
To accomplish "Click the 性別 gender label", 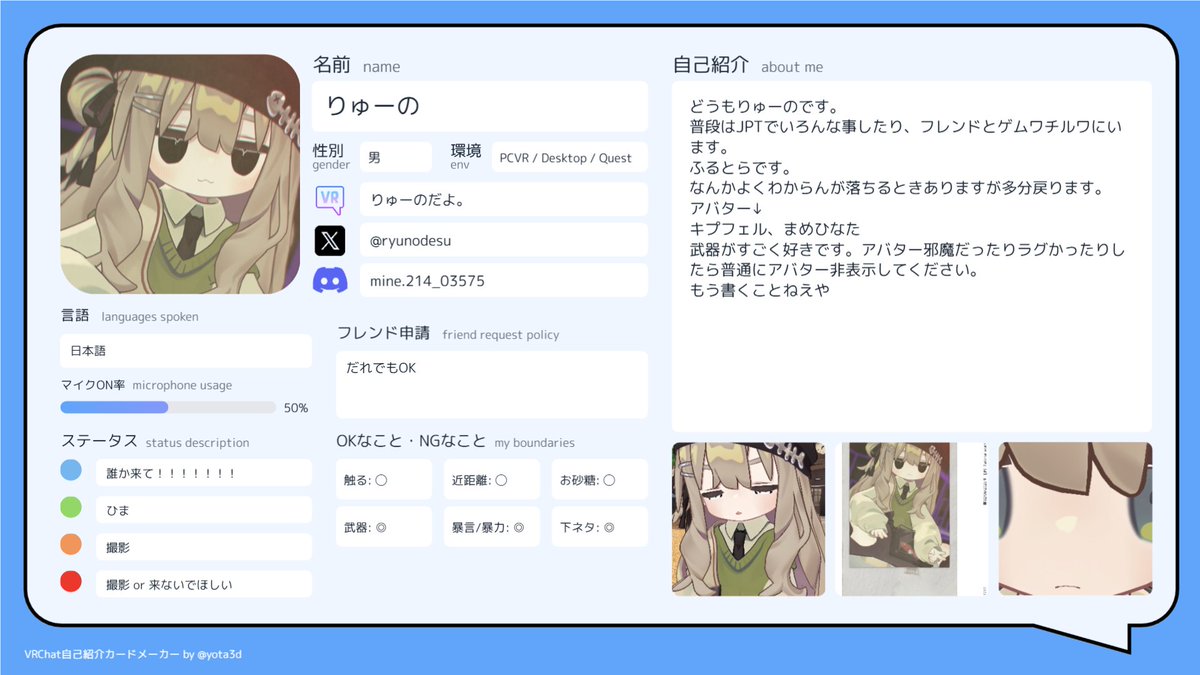I will click(331, 156).
